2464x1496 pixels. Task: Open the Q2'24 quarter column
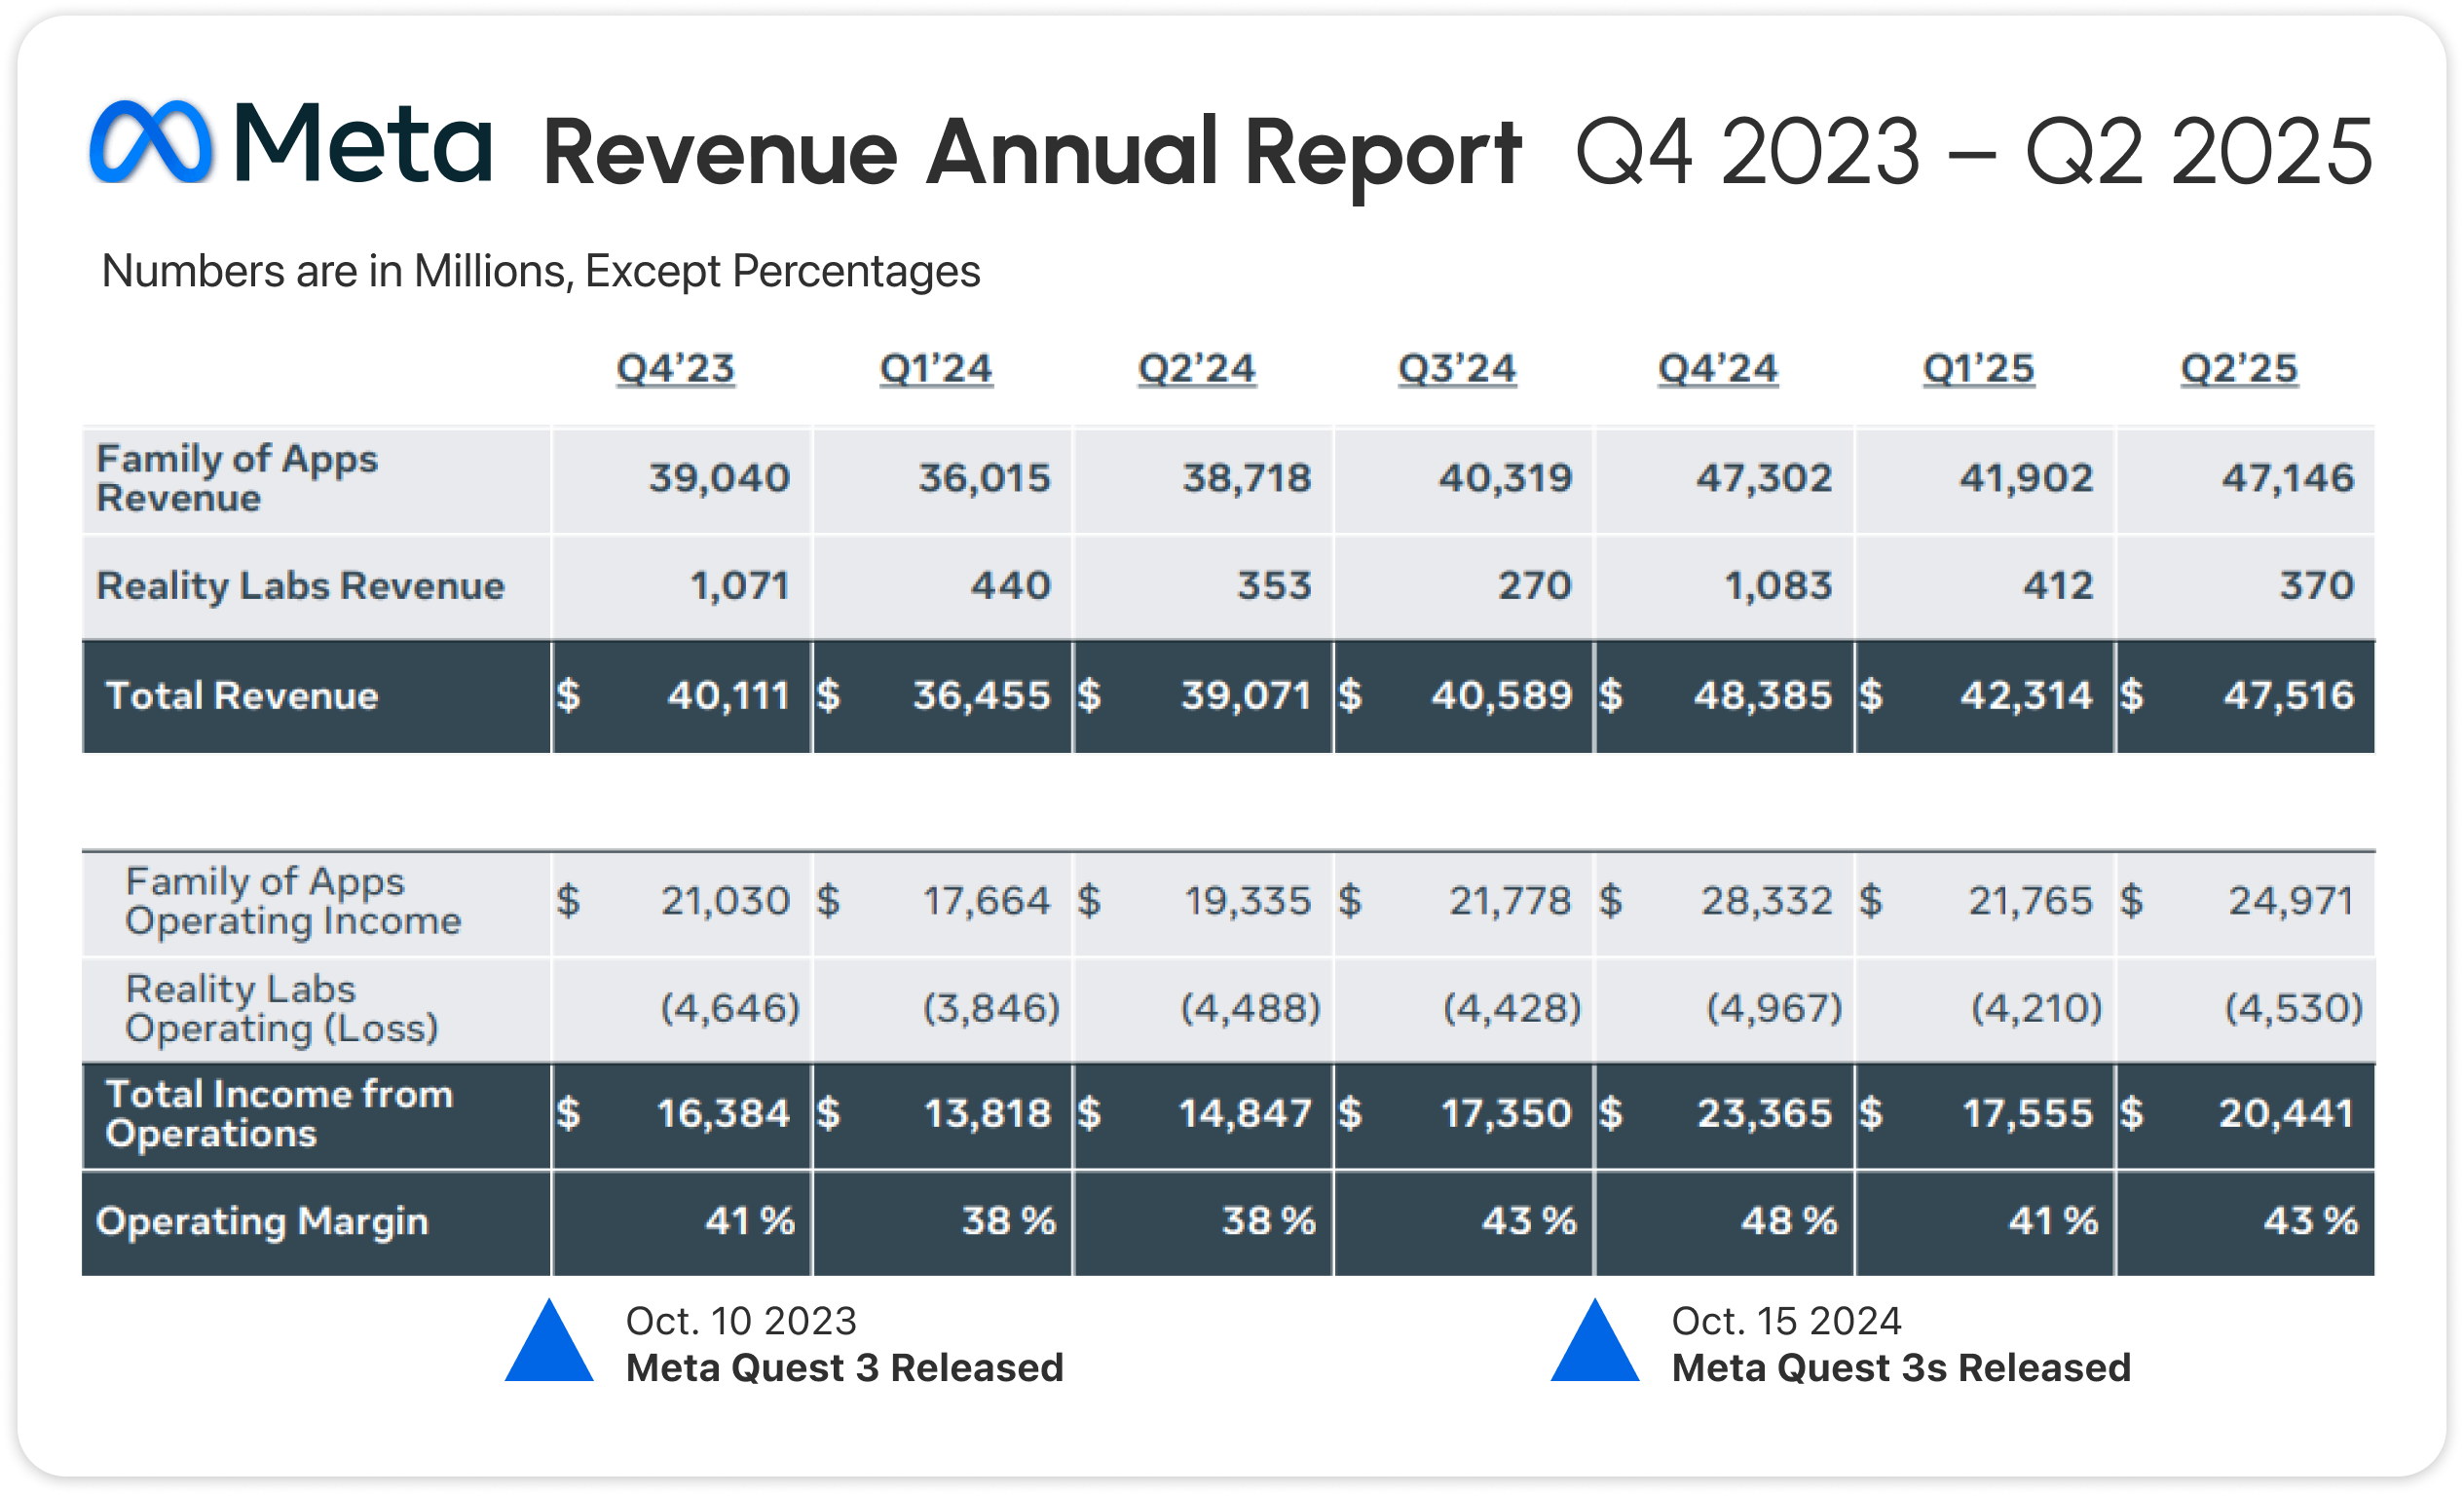(1198, 369)
